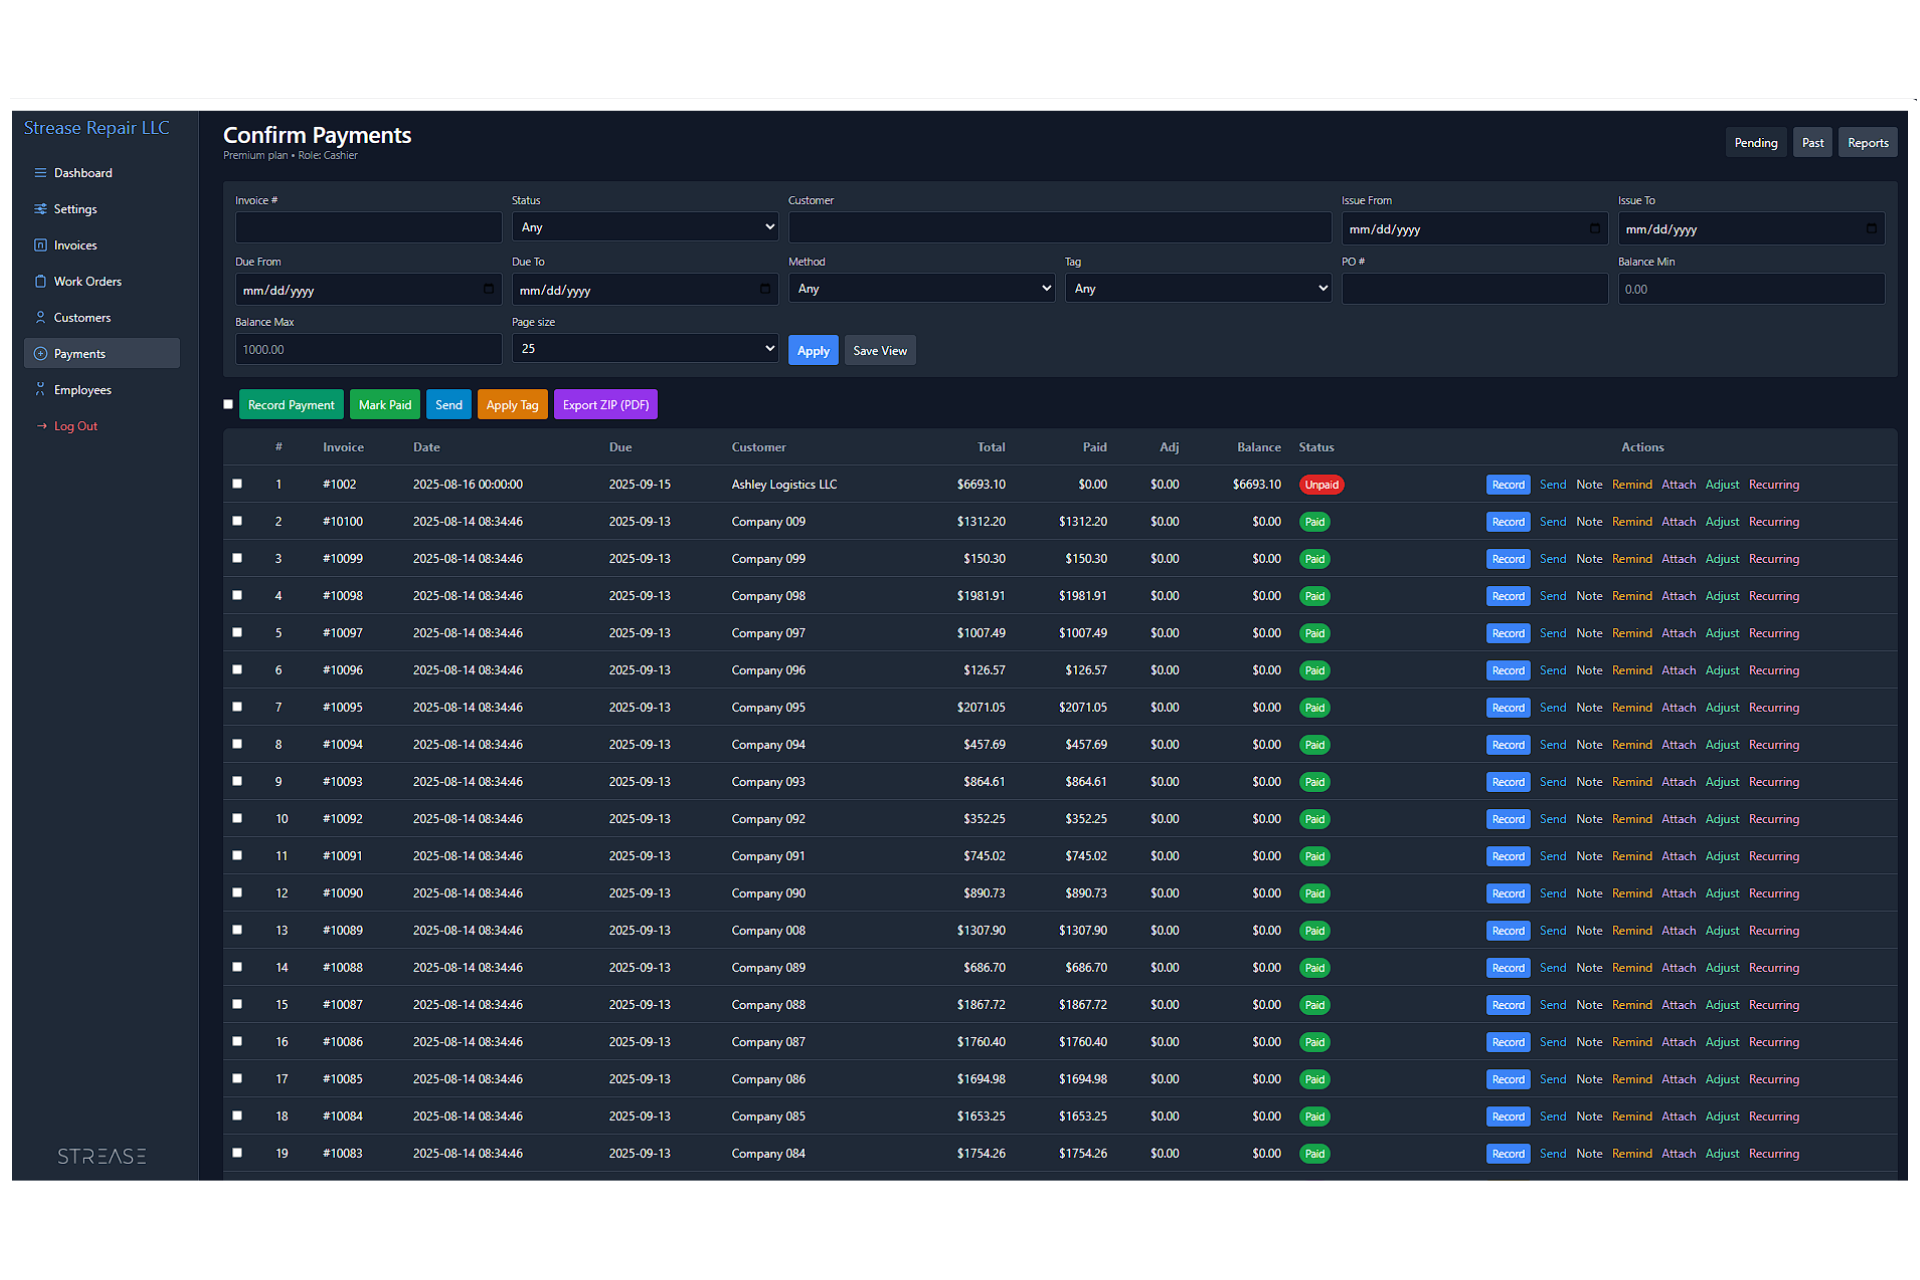Check the box for invoice #1002
Image resolution: width=1920 pixels, height=1280 pixels.
click(237, 484)
